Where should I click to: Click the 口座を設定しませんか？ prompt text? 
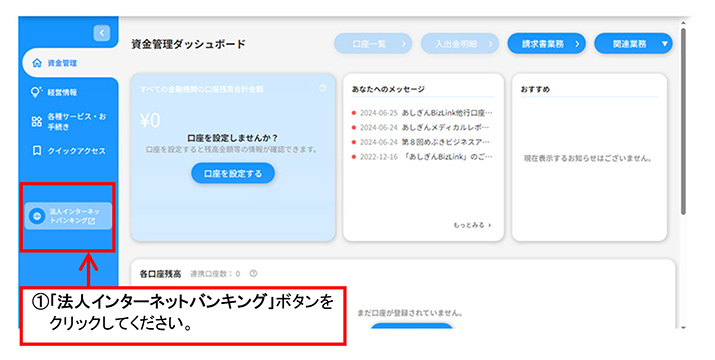233,138
